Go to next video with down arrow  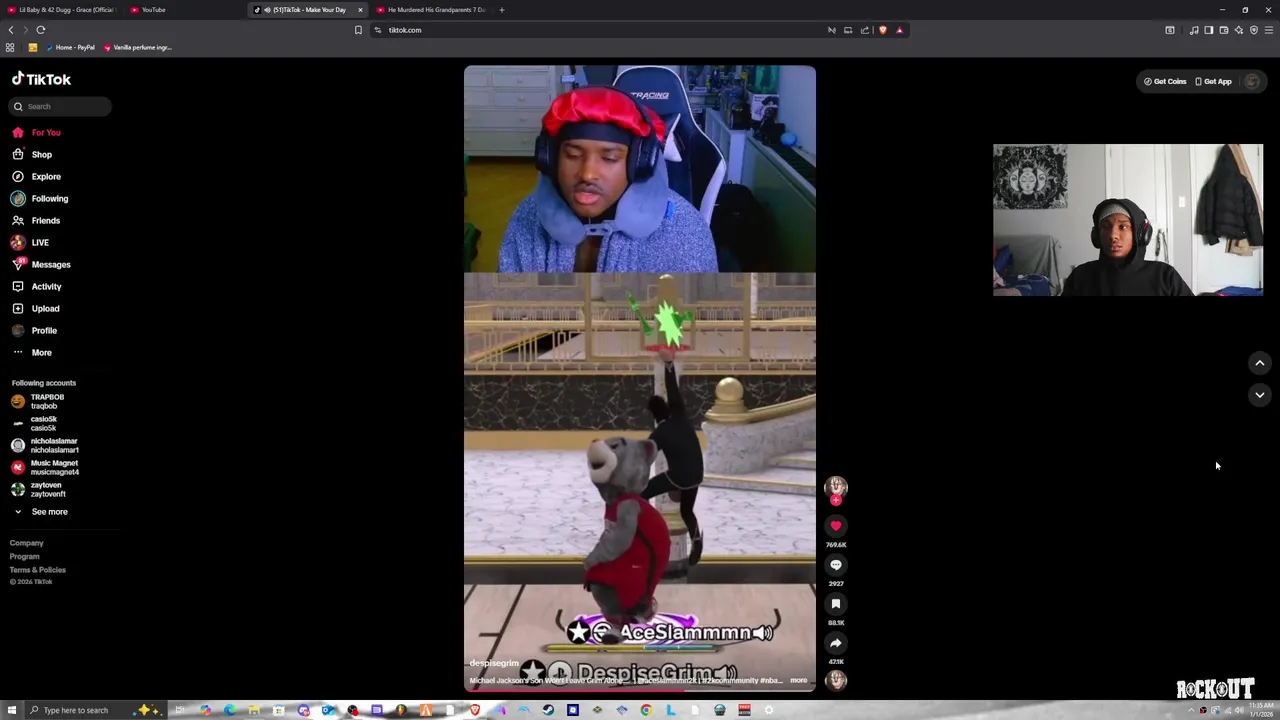(1260, 395)
